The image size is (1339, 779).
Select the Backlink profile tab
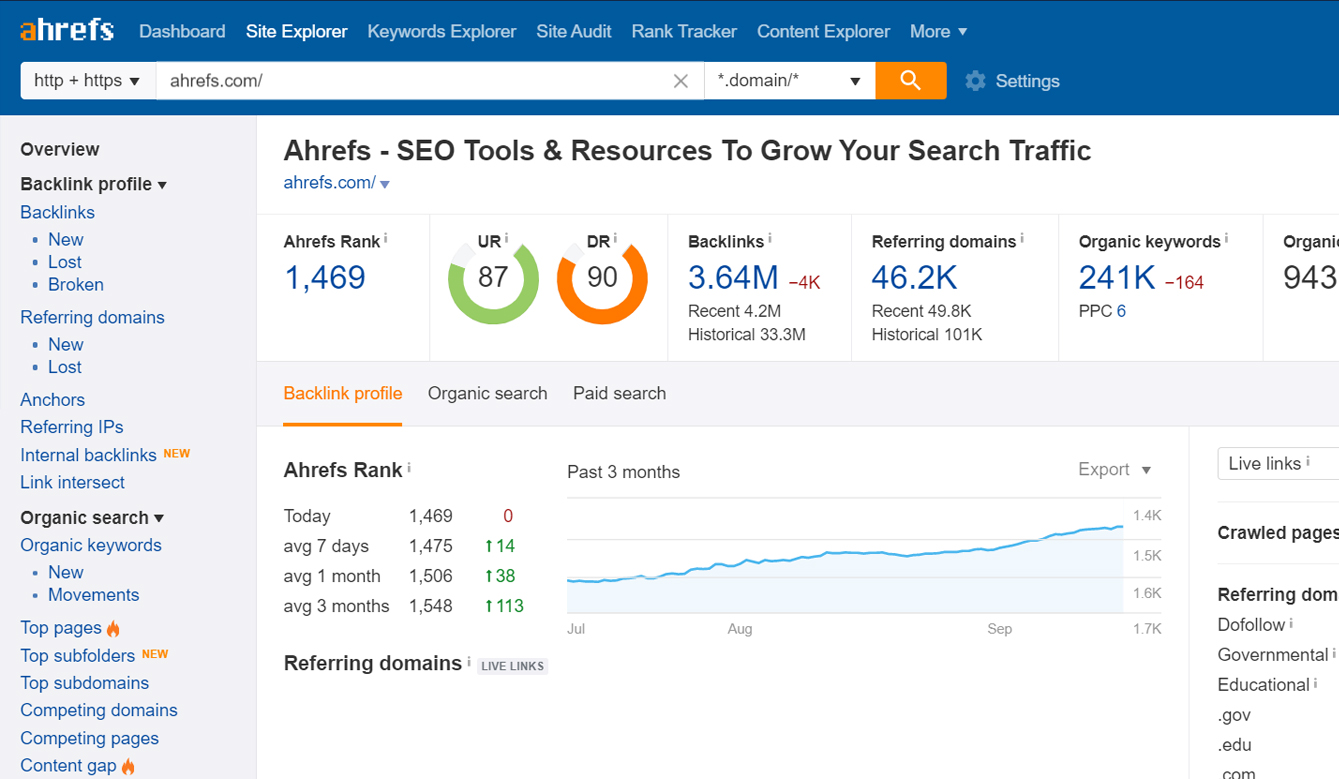[x=343, y=393]
